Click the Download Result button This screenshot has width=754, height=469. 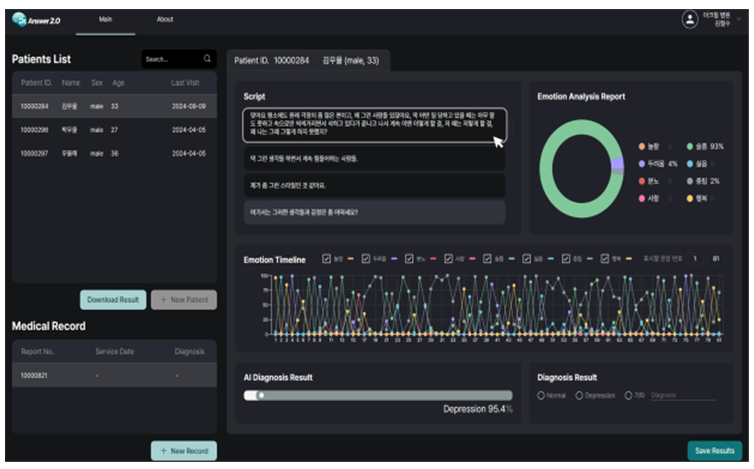point(113,299)
